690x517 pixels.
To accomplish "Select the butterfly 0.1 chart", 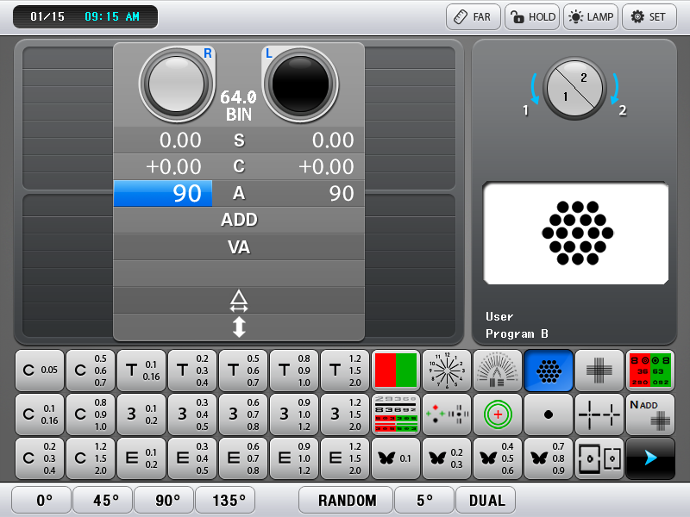I will [x=396, y=458].
